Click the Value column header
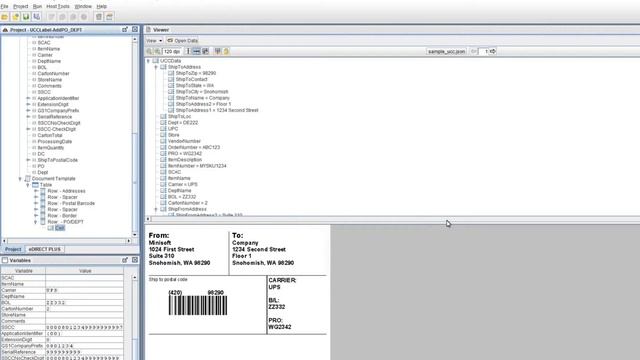 click(x=84, y=271)
